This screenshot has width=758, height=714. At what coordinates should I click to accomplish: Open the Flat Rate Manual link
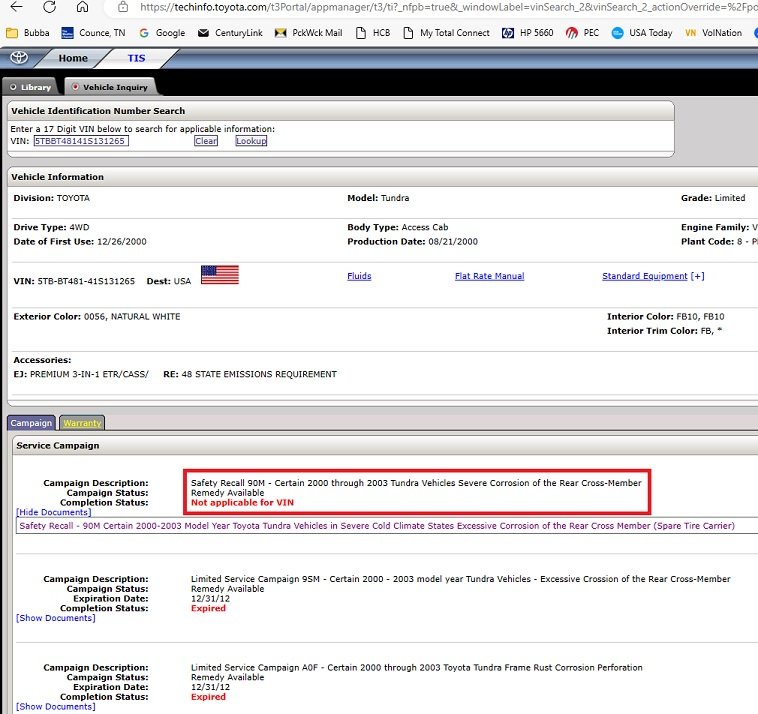489,276
